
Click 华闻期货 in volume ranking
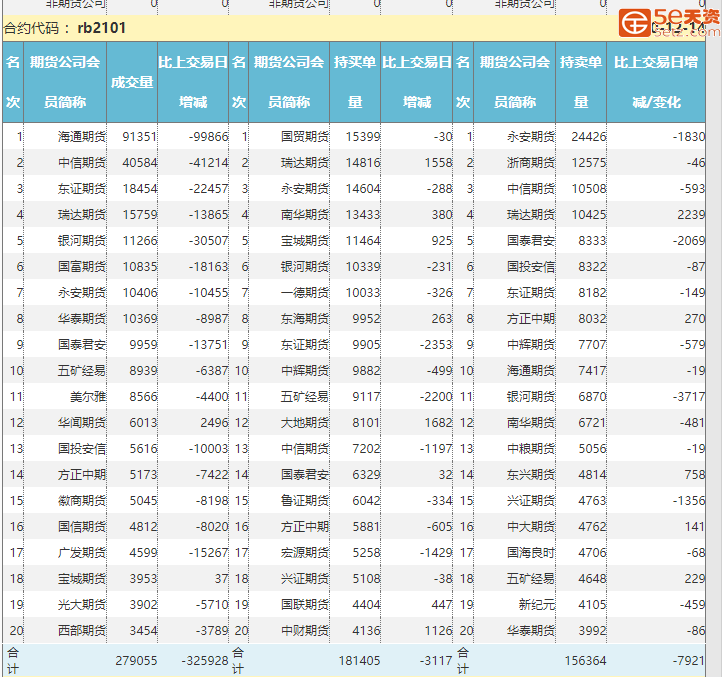(82, 422)
